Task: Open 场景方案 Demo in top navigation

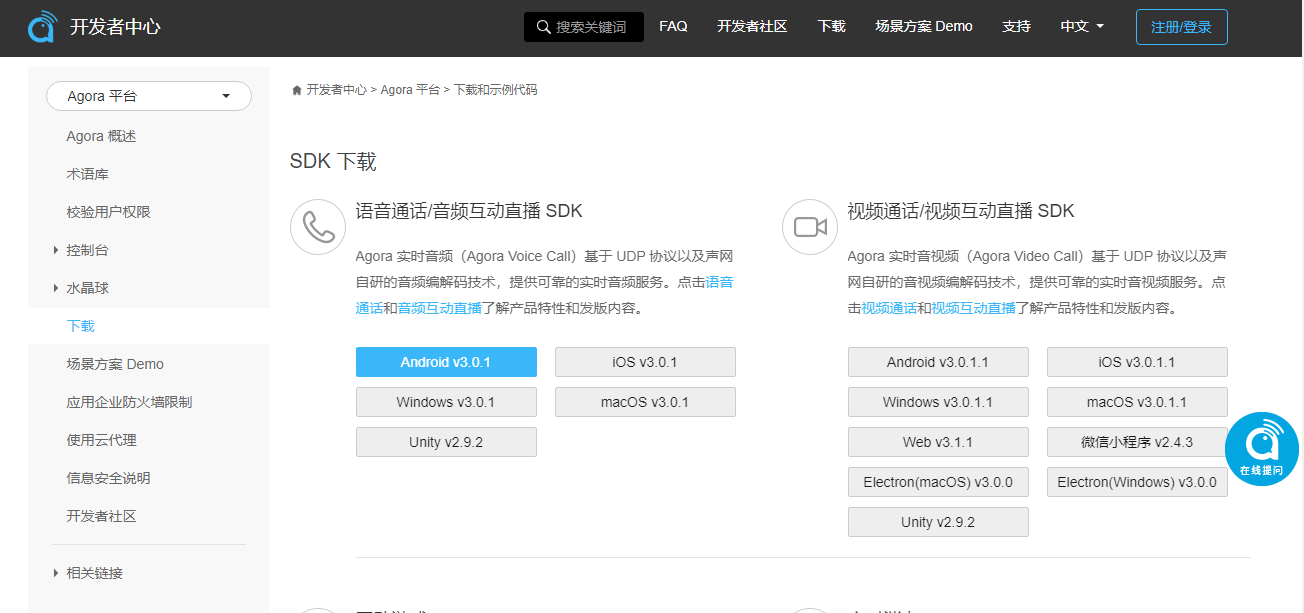Action: (924, 27)
